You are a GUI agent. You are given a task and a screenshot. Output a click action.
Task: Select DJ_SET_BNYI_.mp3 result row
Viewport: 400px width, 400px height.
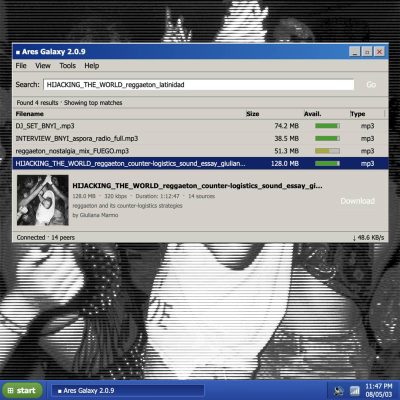tap(200, 126)
